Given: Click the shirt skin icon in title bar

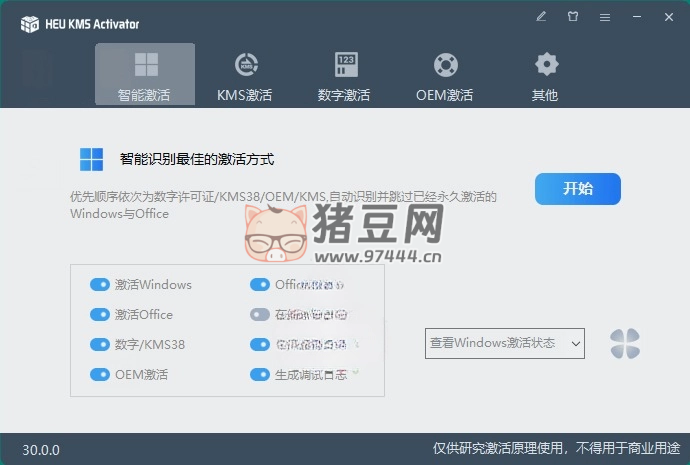Looking at the screenshot, I should tap(573, 17).
